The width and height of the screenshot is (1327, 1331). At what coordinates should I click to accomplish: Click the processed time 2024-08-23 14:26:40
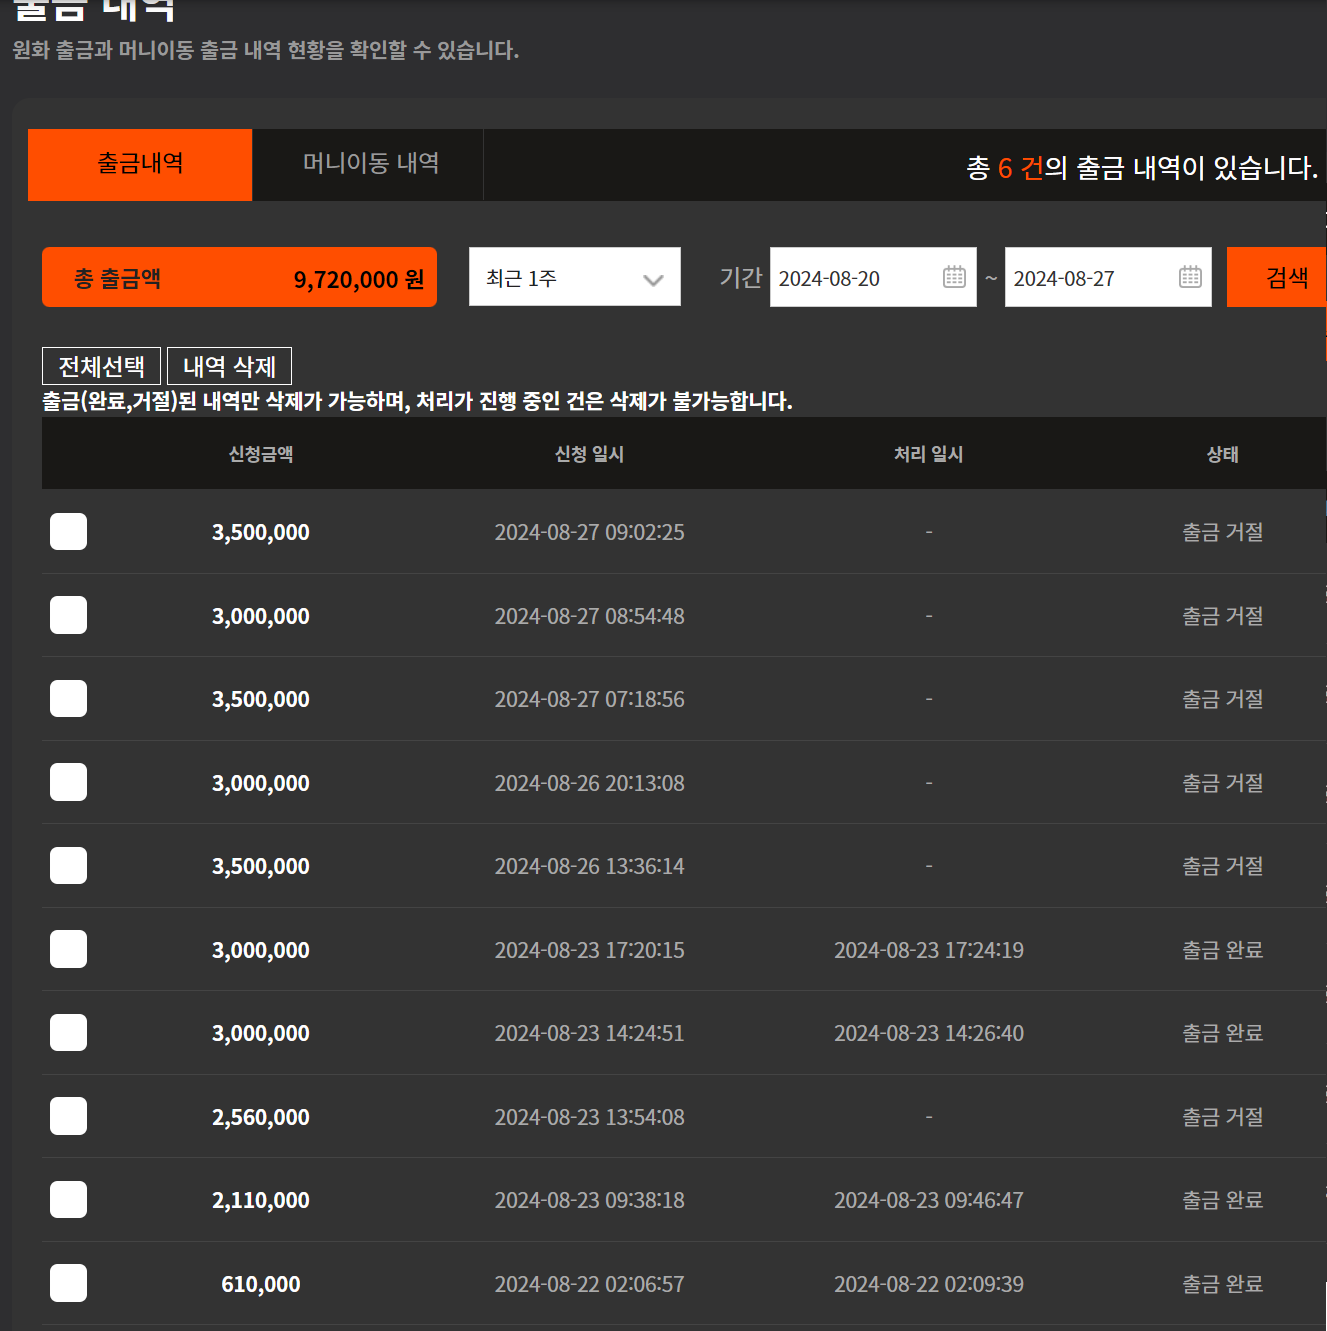929,1033
